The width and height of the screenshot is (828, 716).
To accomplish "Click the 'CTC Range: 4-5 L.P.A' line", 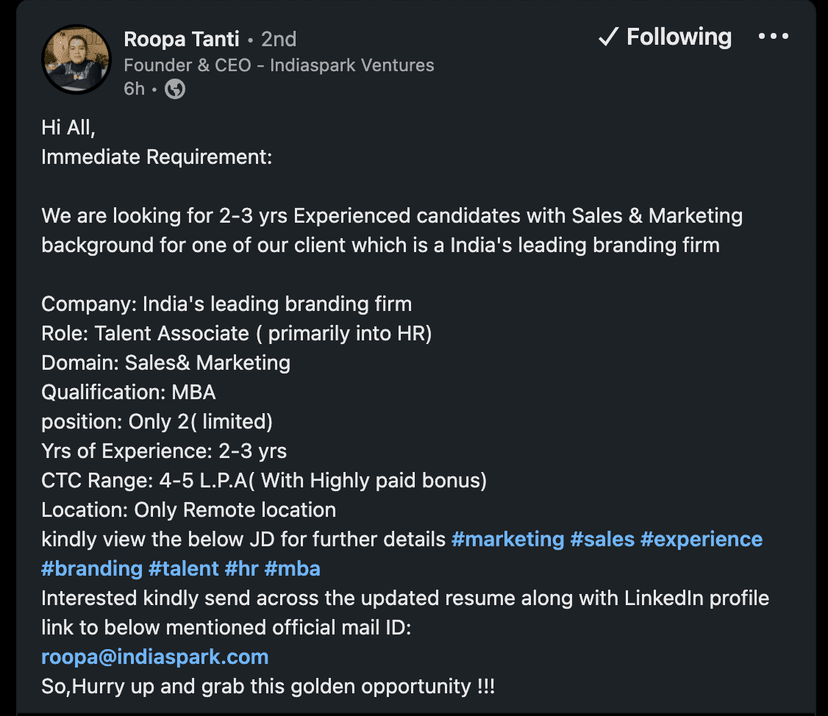I will pyautogui.click(x=264, y=480).
